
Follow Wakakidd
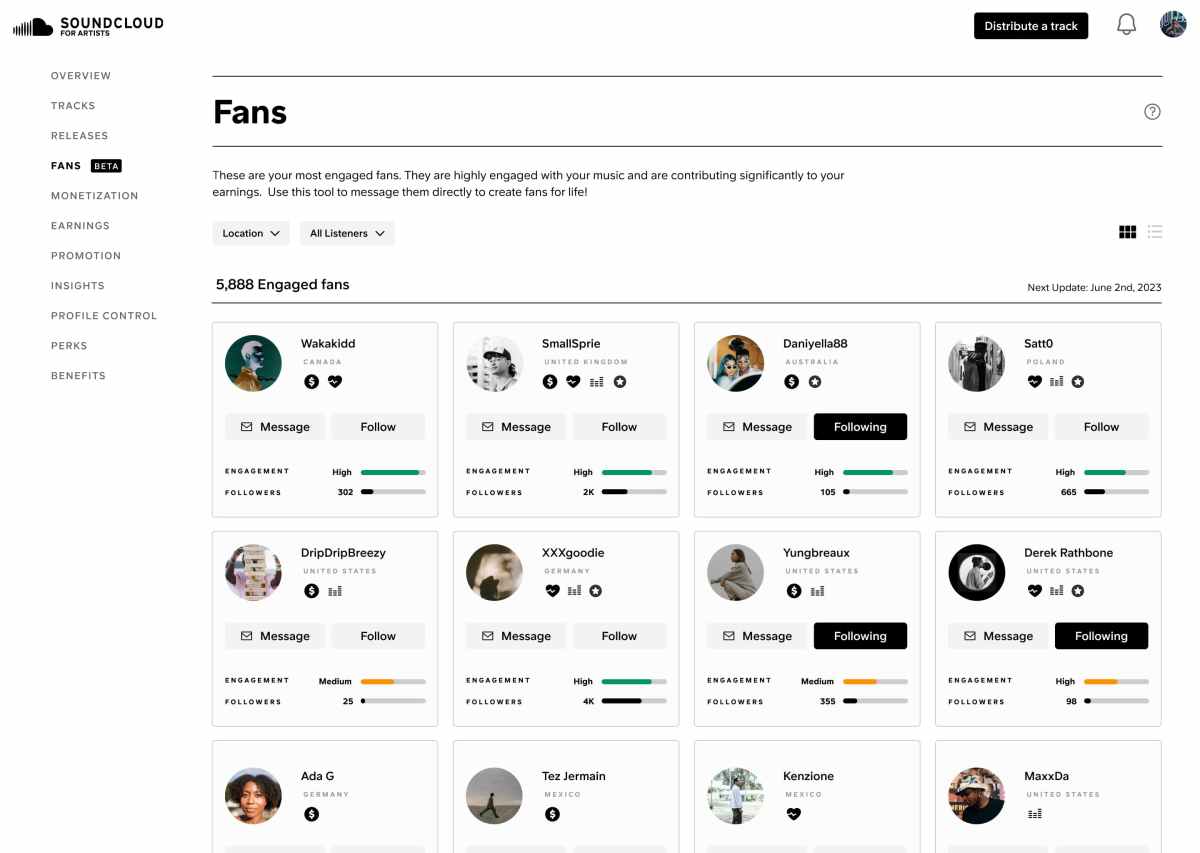(x=378, y=426)
